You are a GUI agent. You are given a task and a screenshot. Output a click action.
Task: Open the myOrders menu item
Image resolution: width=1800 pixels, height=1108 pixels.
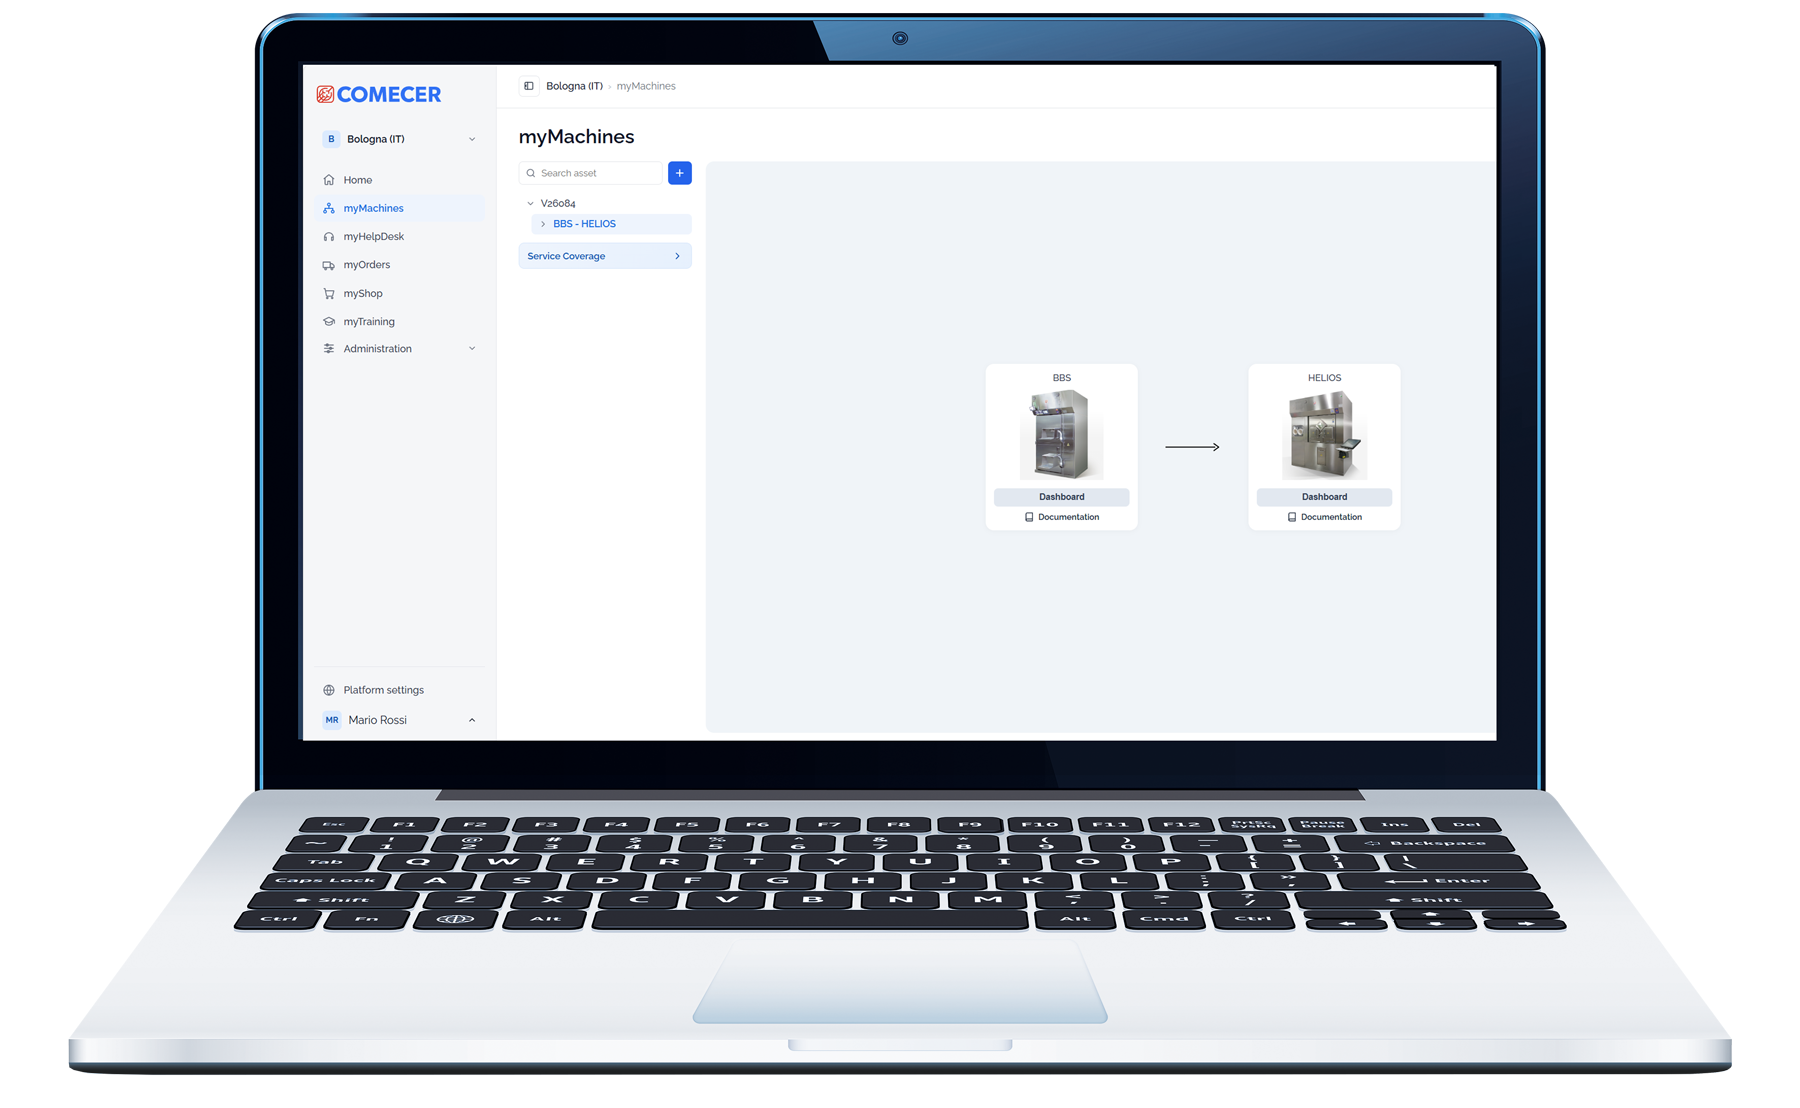click(400, 265)
